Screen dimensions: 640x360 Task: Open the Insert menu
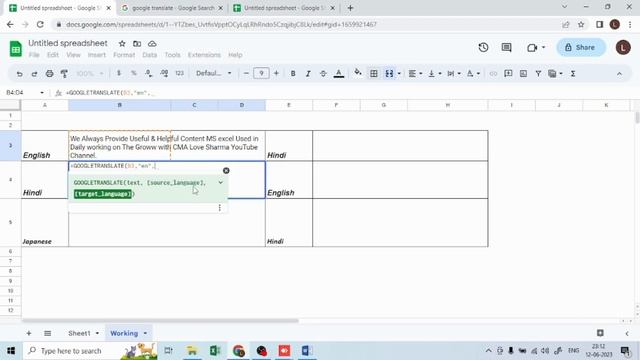[97, 55]
